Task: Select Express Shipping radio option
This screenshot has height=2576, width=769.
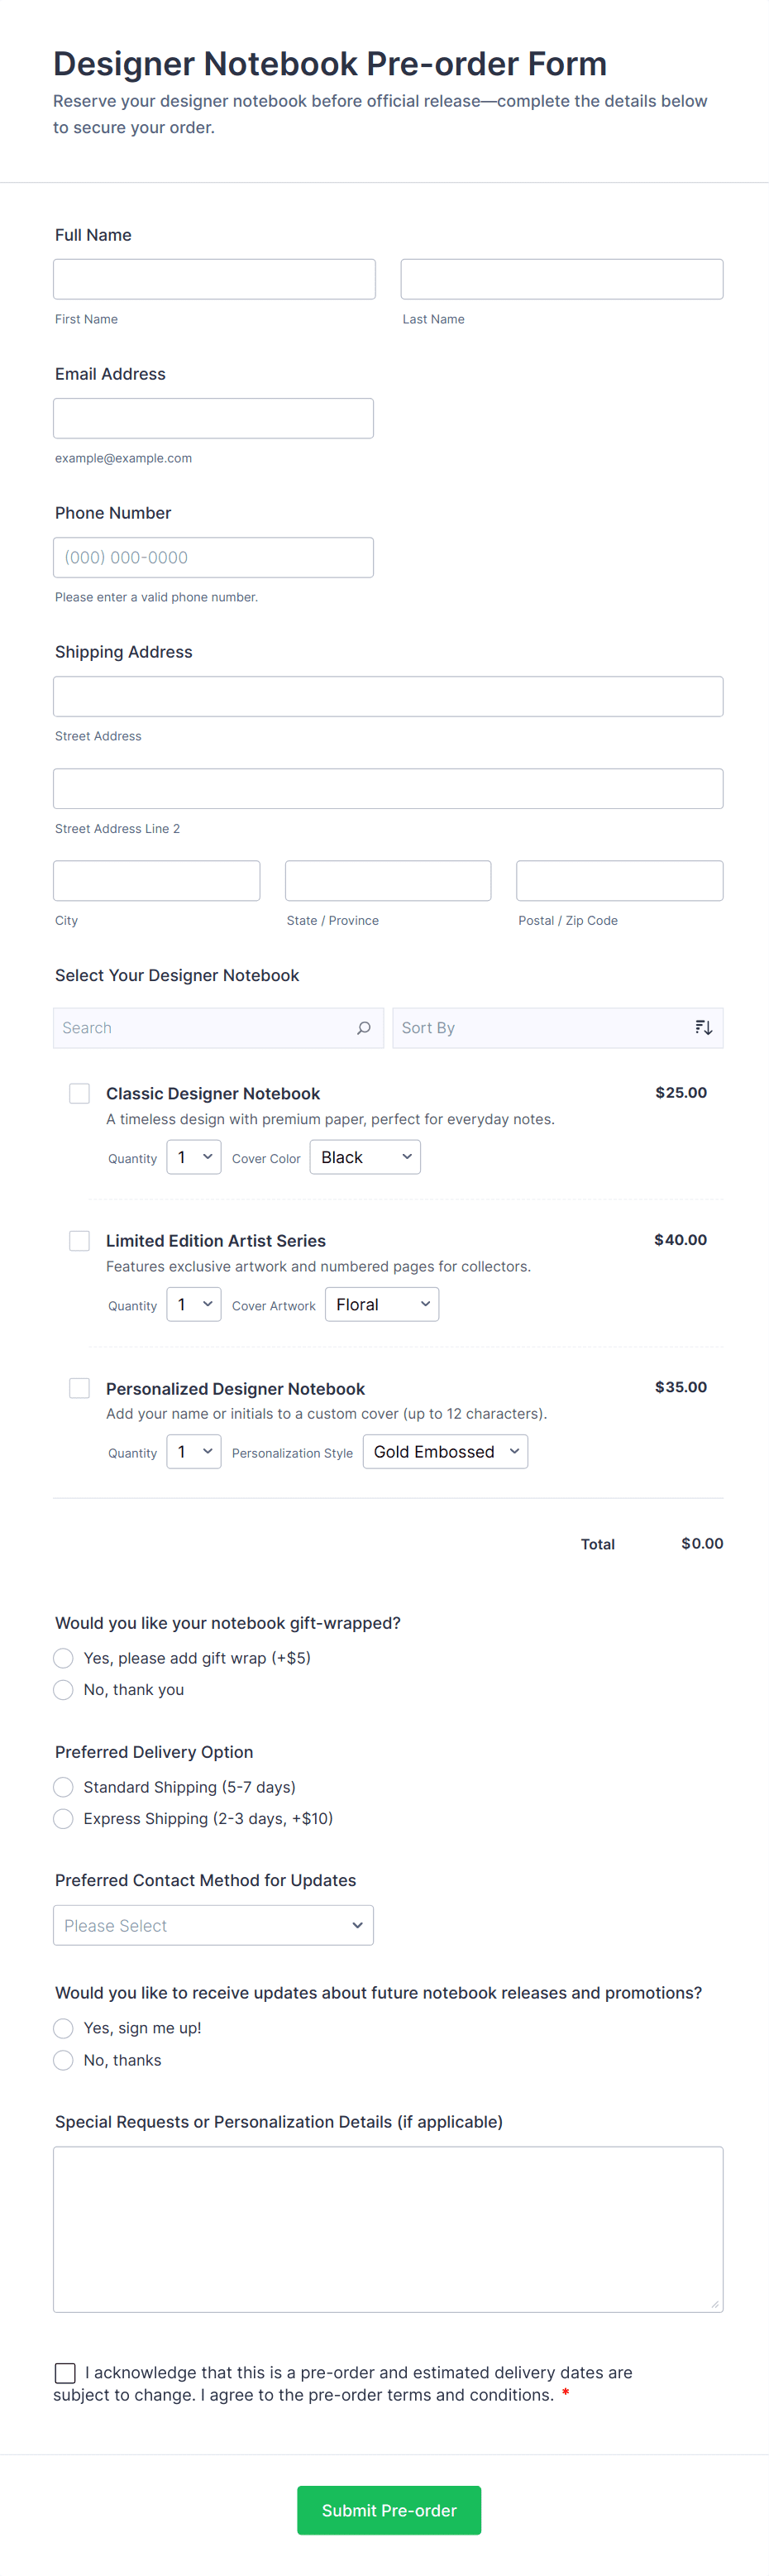Action: point(64,1818)
